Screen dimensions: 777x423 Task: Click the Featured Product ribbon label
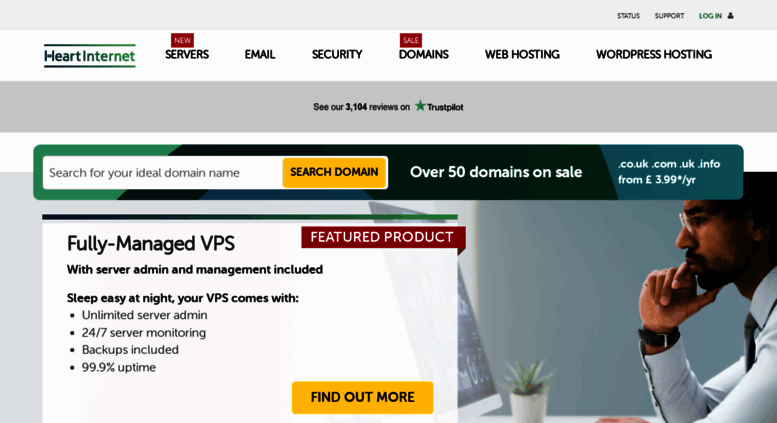pos(382,237)
